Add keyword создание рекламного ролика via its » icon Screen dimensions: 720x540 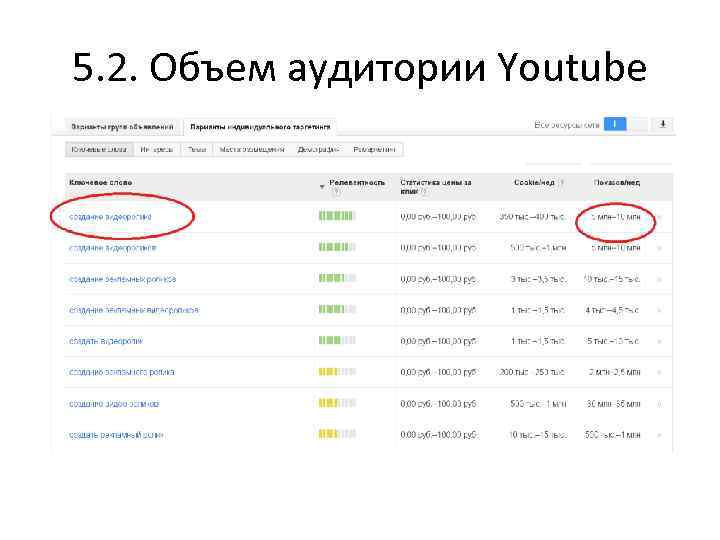pyautogui.click(x=659, y=372)
